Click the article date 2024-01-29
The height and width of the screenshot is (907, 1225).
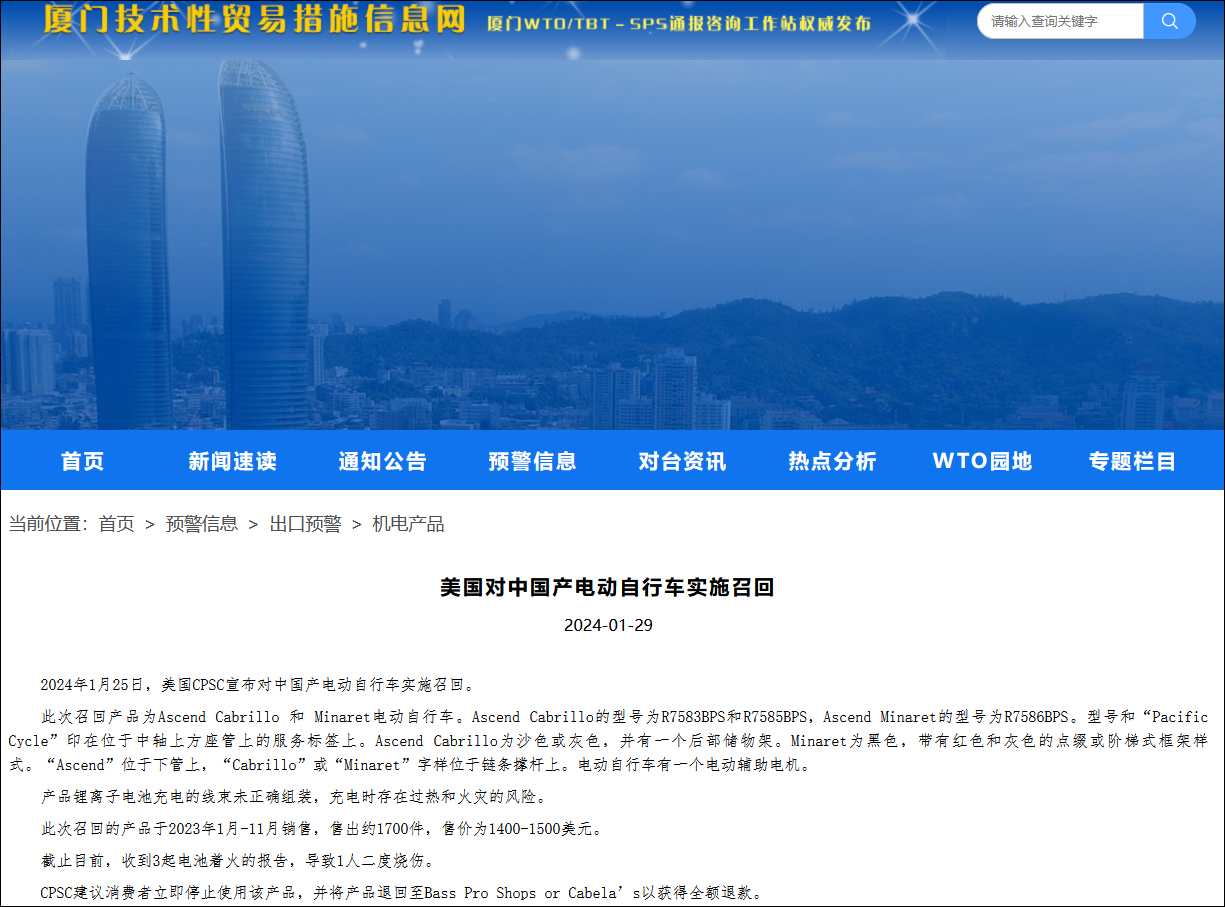[608, 626]
